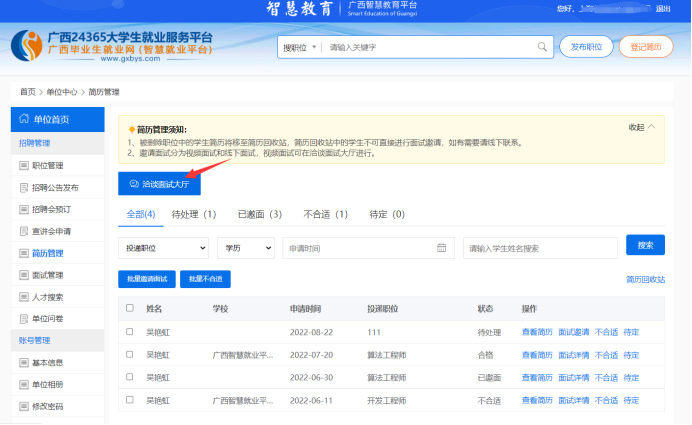
Task: Click the 职位管理 sidebar icon
Action: 23,166
